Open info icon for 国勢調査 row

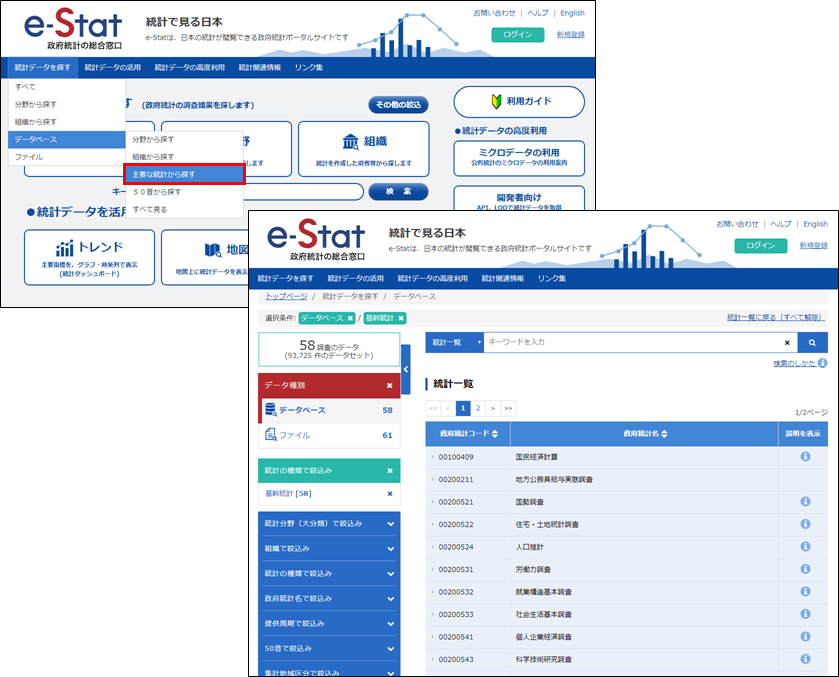pyautogui.click(x=805, y=502)
